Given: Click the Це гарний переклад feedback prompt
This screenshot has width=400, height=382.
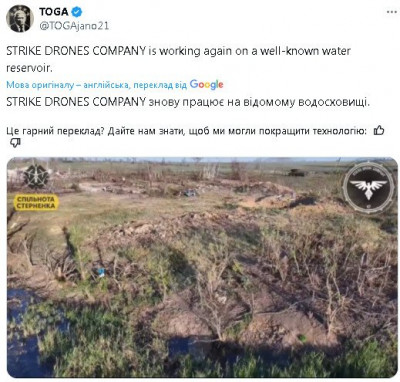Looking at the screenshot, I should (186, 131).
